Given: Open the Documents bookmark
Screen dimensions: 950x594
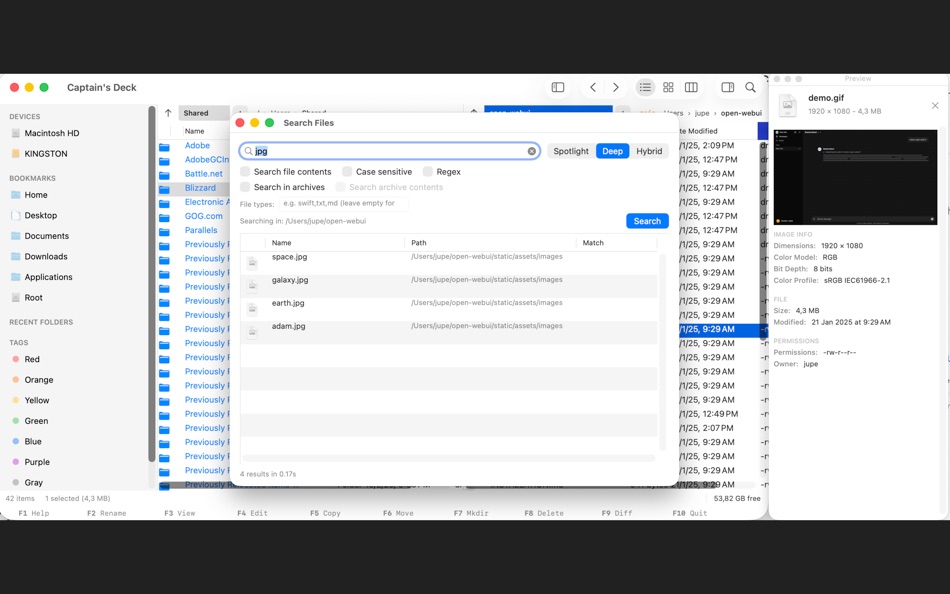Looking at the screenshot, I should [x=40, y=236].
